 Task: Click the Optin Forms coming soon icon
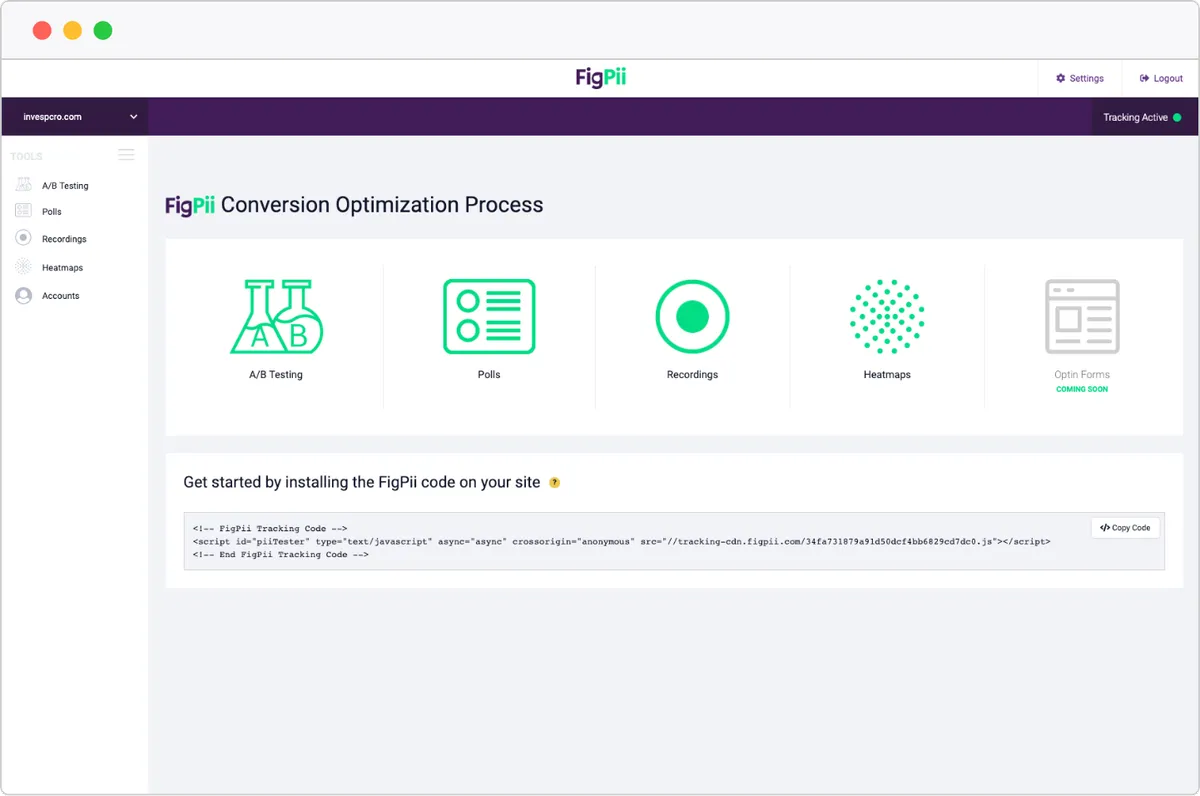(1082, 317)
